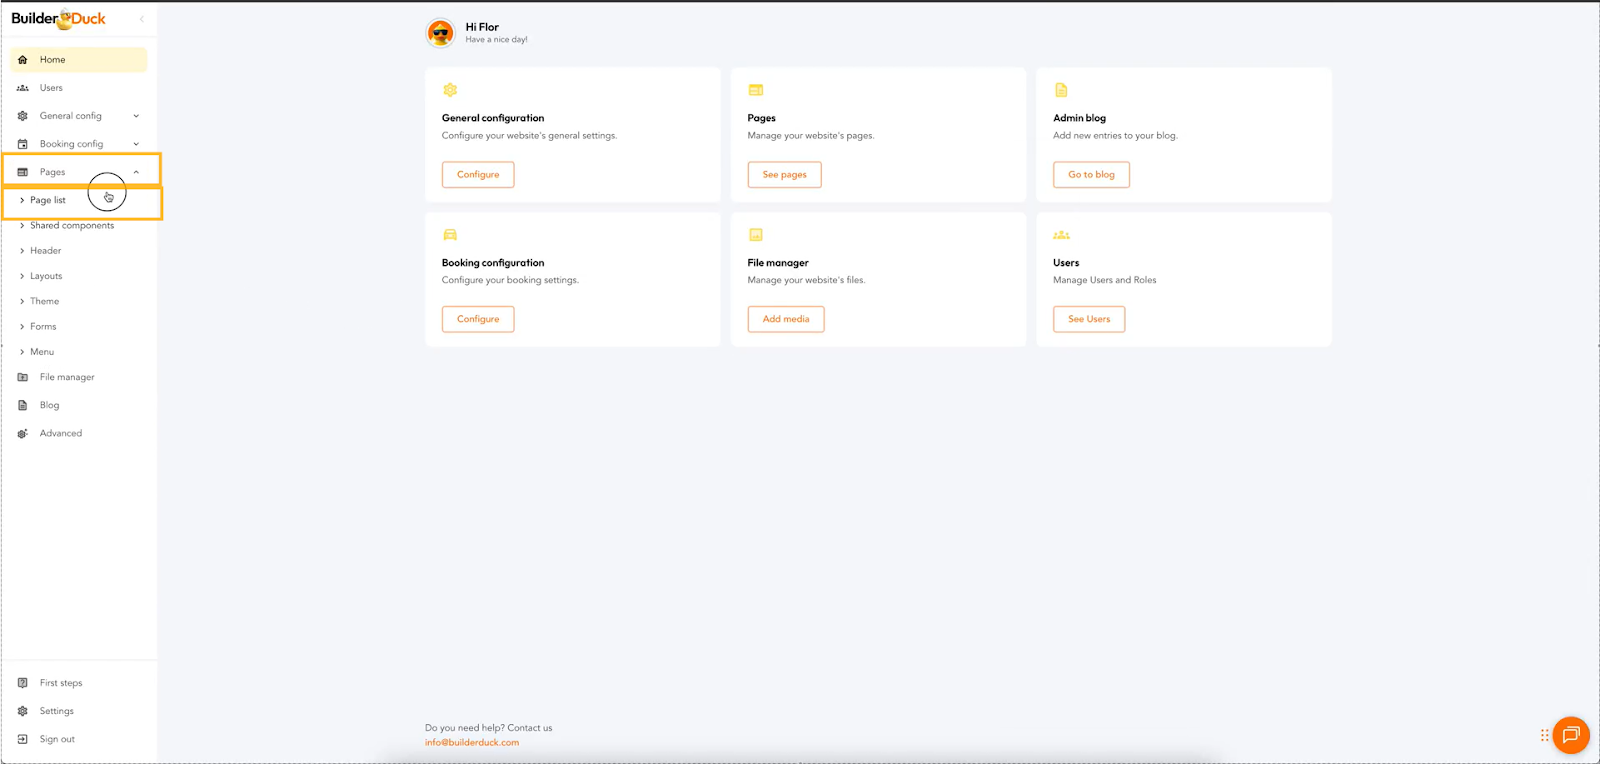
Task: Click the Users icon in sidebar
Action: 23,88
